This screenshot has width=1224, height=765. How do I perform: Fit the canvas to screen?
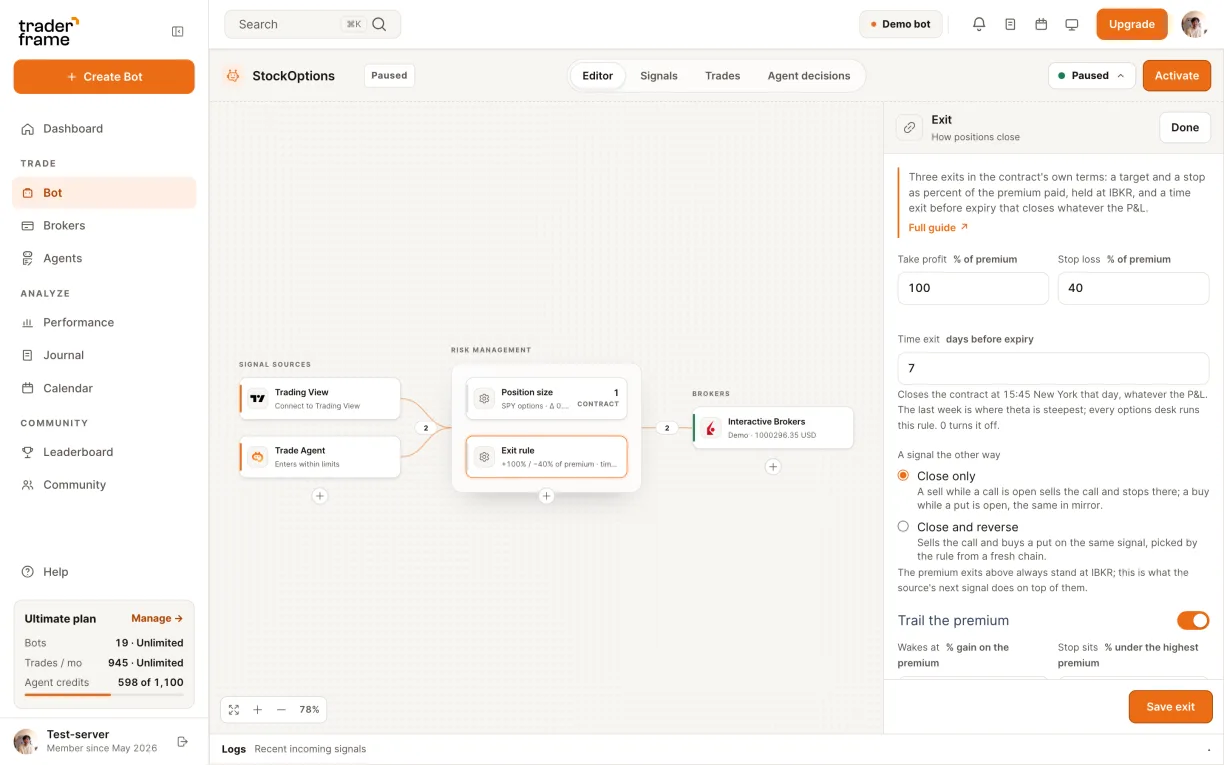(x=234, y=709)
